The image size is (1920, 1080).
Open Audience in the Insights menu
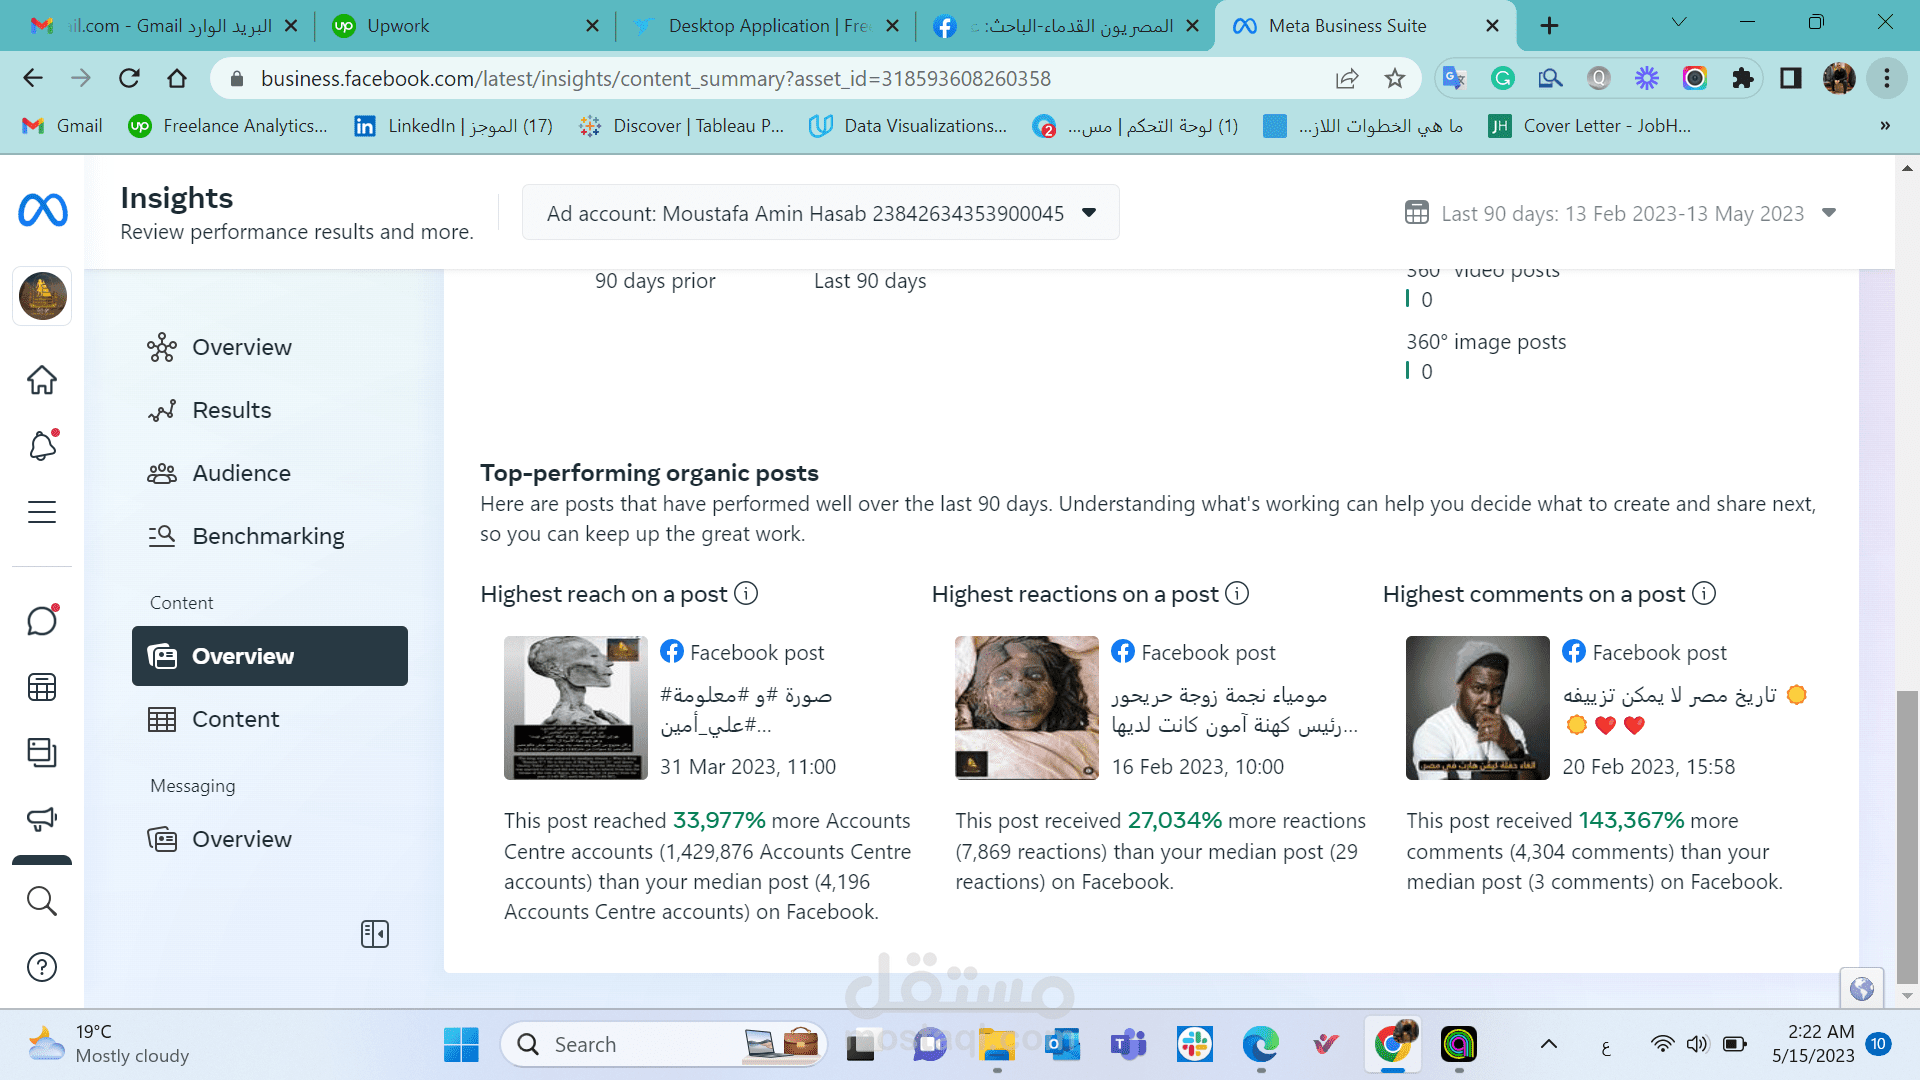tap(241, 473)
